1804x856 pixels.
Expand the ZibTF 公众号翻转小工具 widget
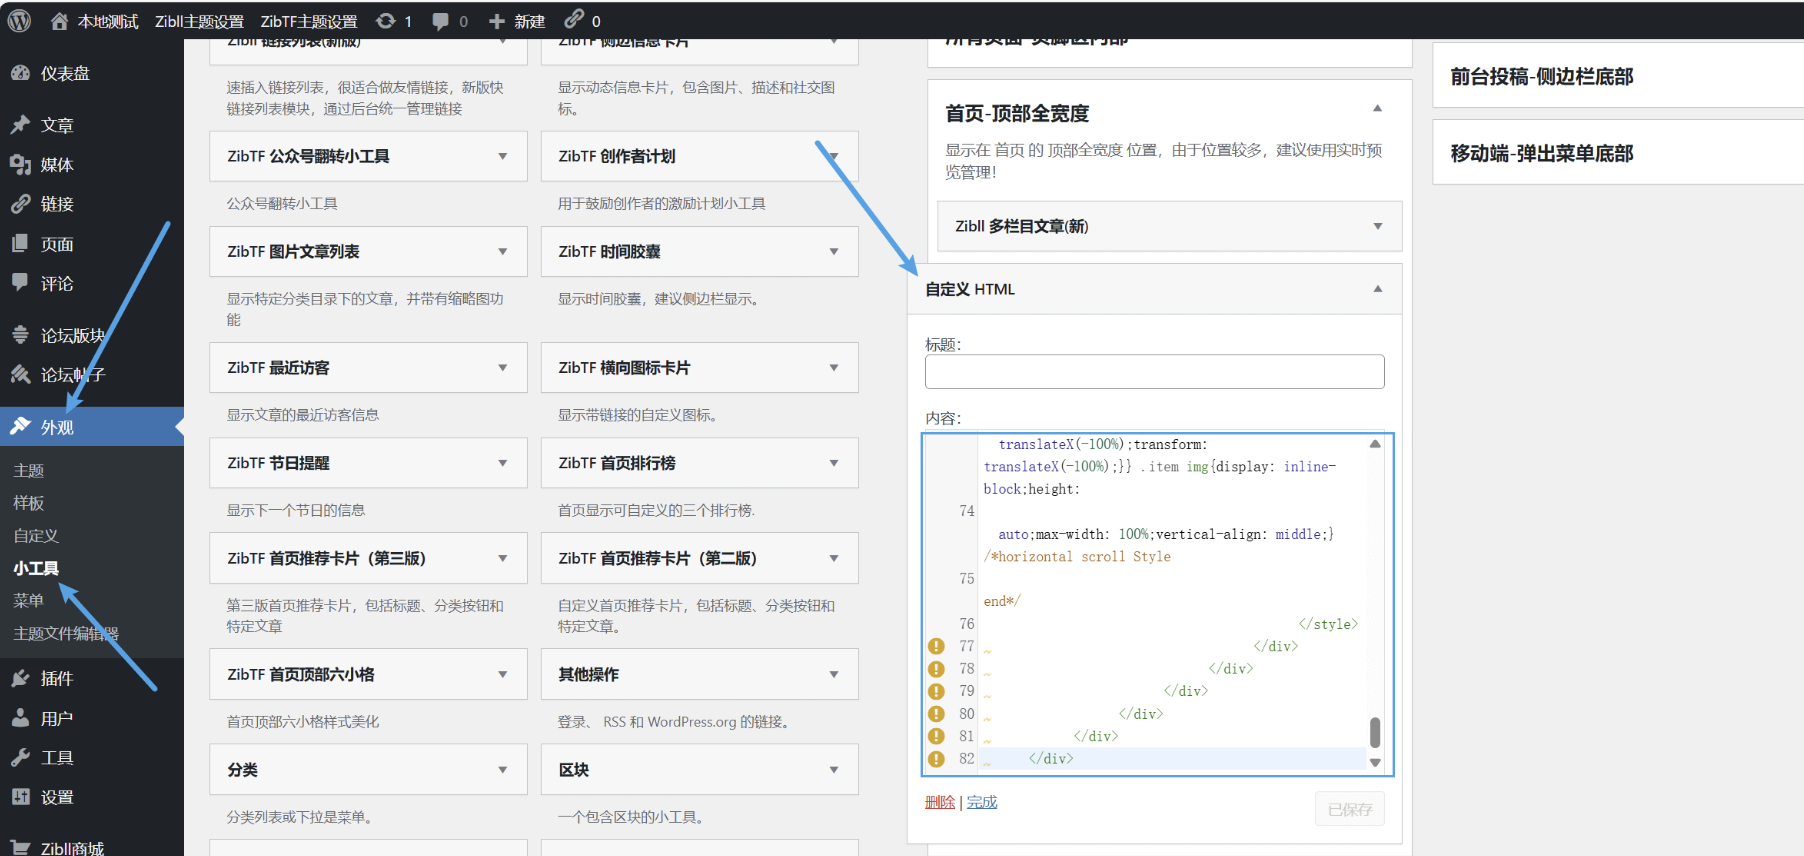click(x=502, y=156)
